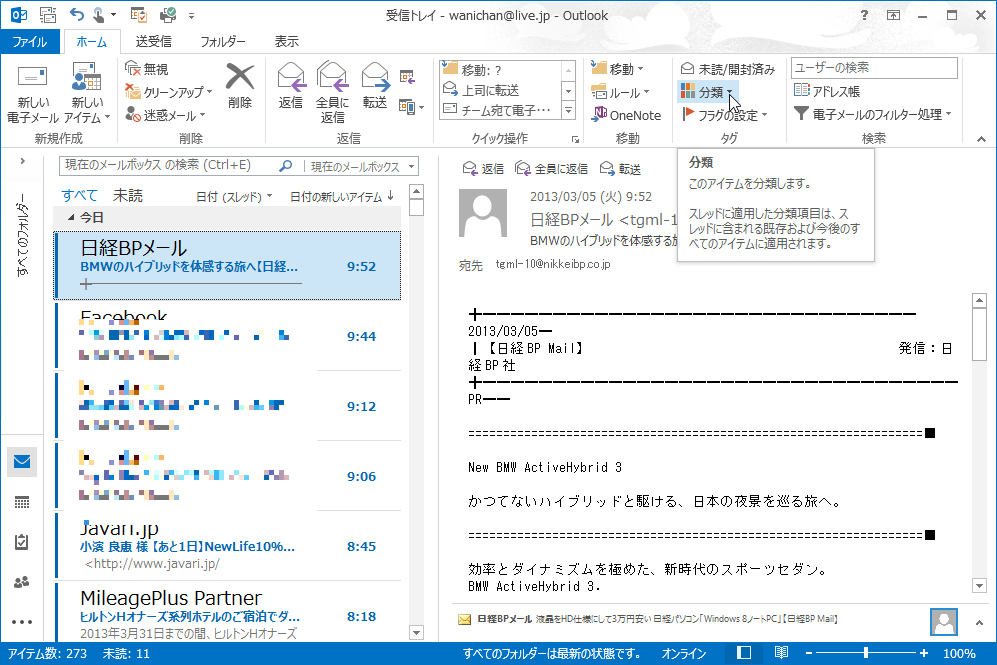This screenshot has height=665, width=997.
Task: Click the mailbox search box
Action: click(167, 166)
